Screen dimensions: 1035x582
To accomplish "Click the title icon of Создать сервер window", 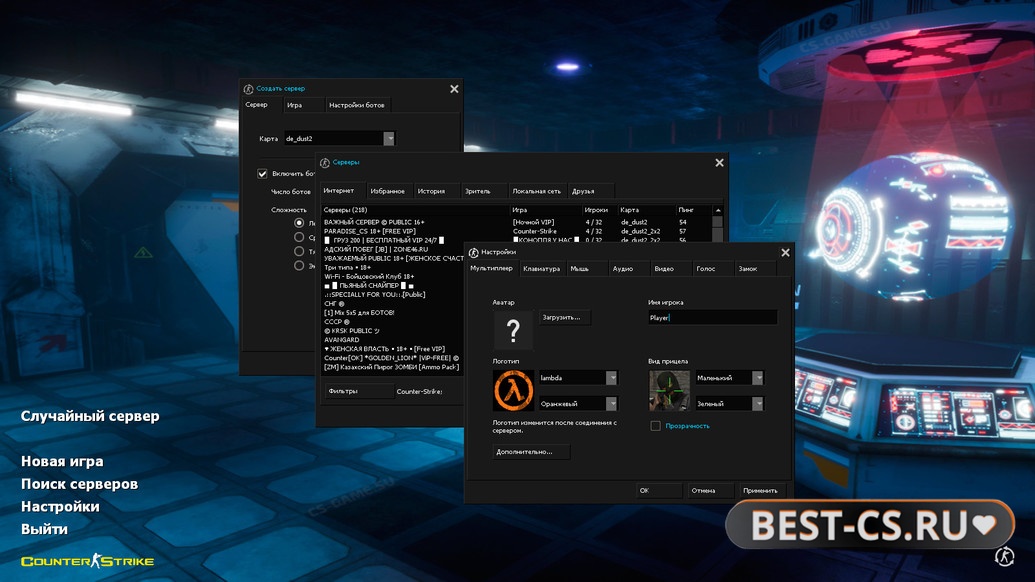I will [248, 88].
